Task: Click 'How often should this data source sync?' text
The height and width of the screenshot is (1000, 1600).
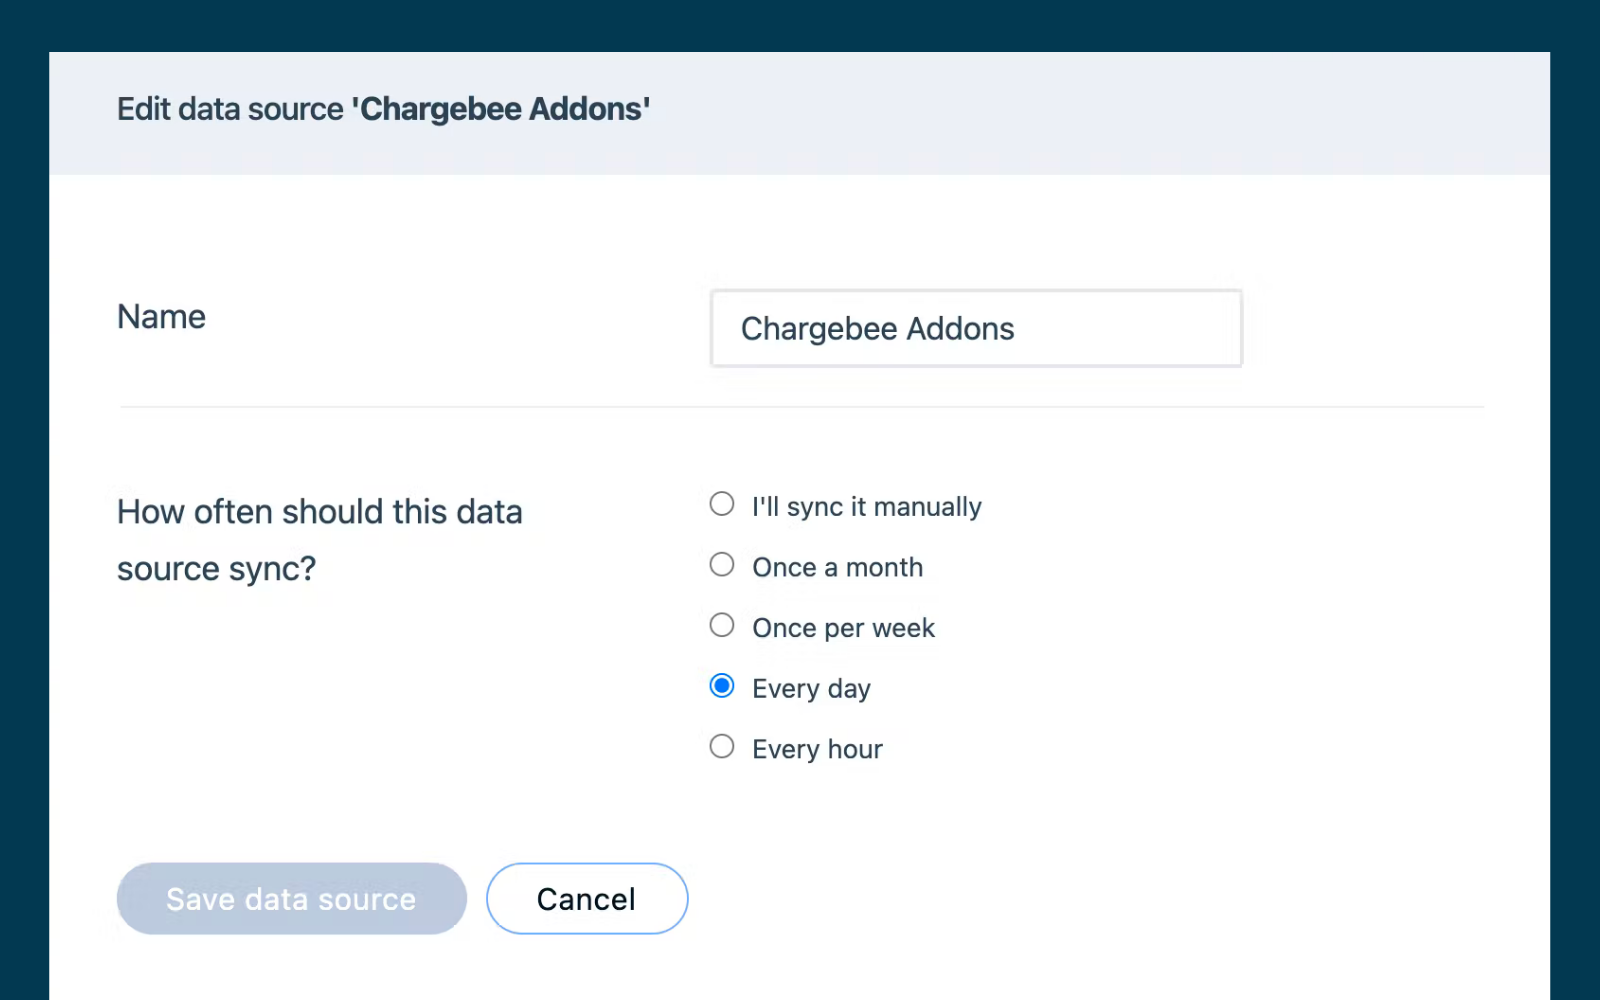Action: (319, 540)
